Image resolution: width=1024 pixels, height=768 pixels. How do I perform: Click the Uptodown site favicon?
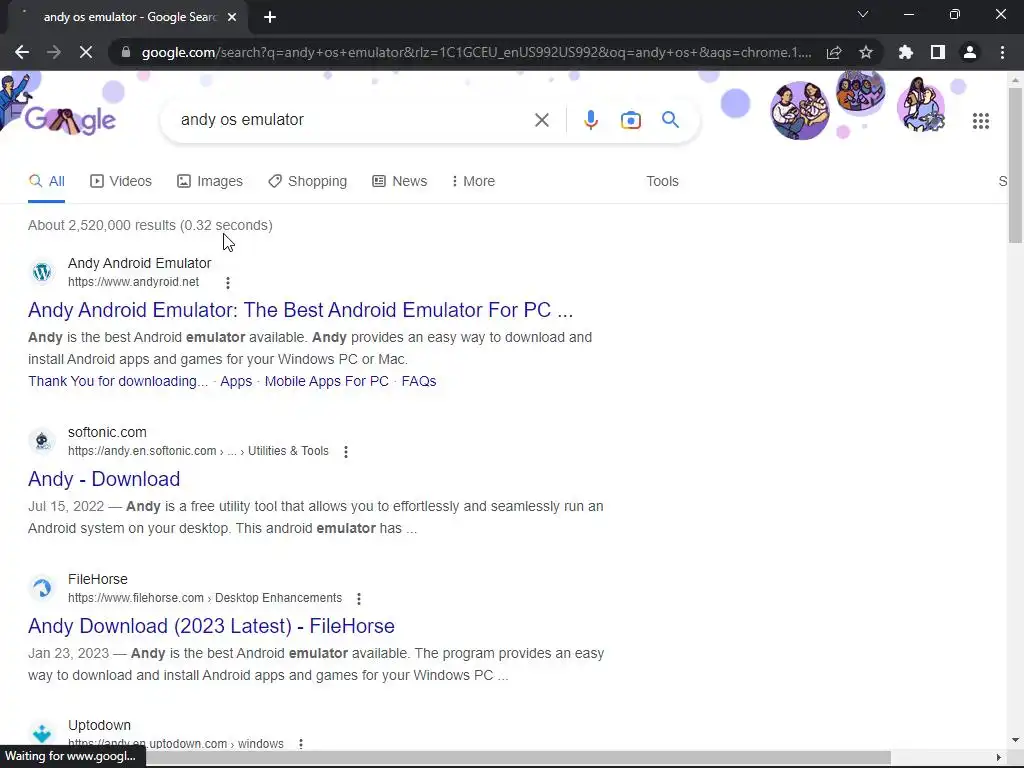click(x=42, y=733)
